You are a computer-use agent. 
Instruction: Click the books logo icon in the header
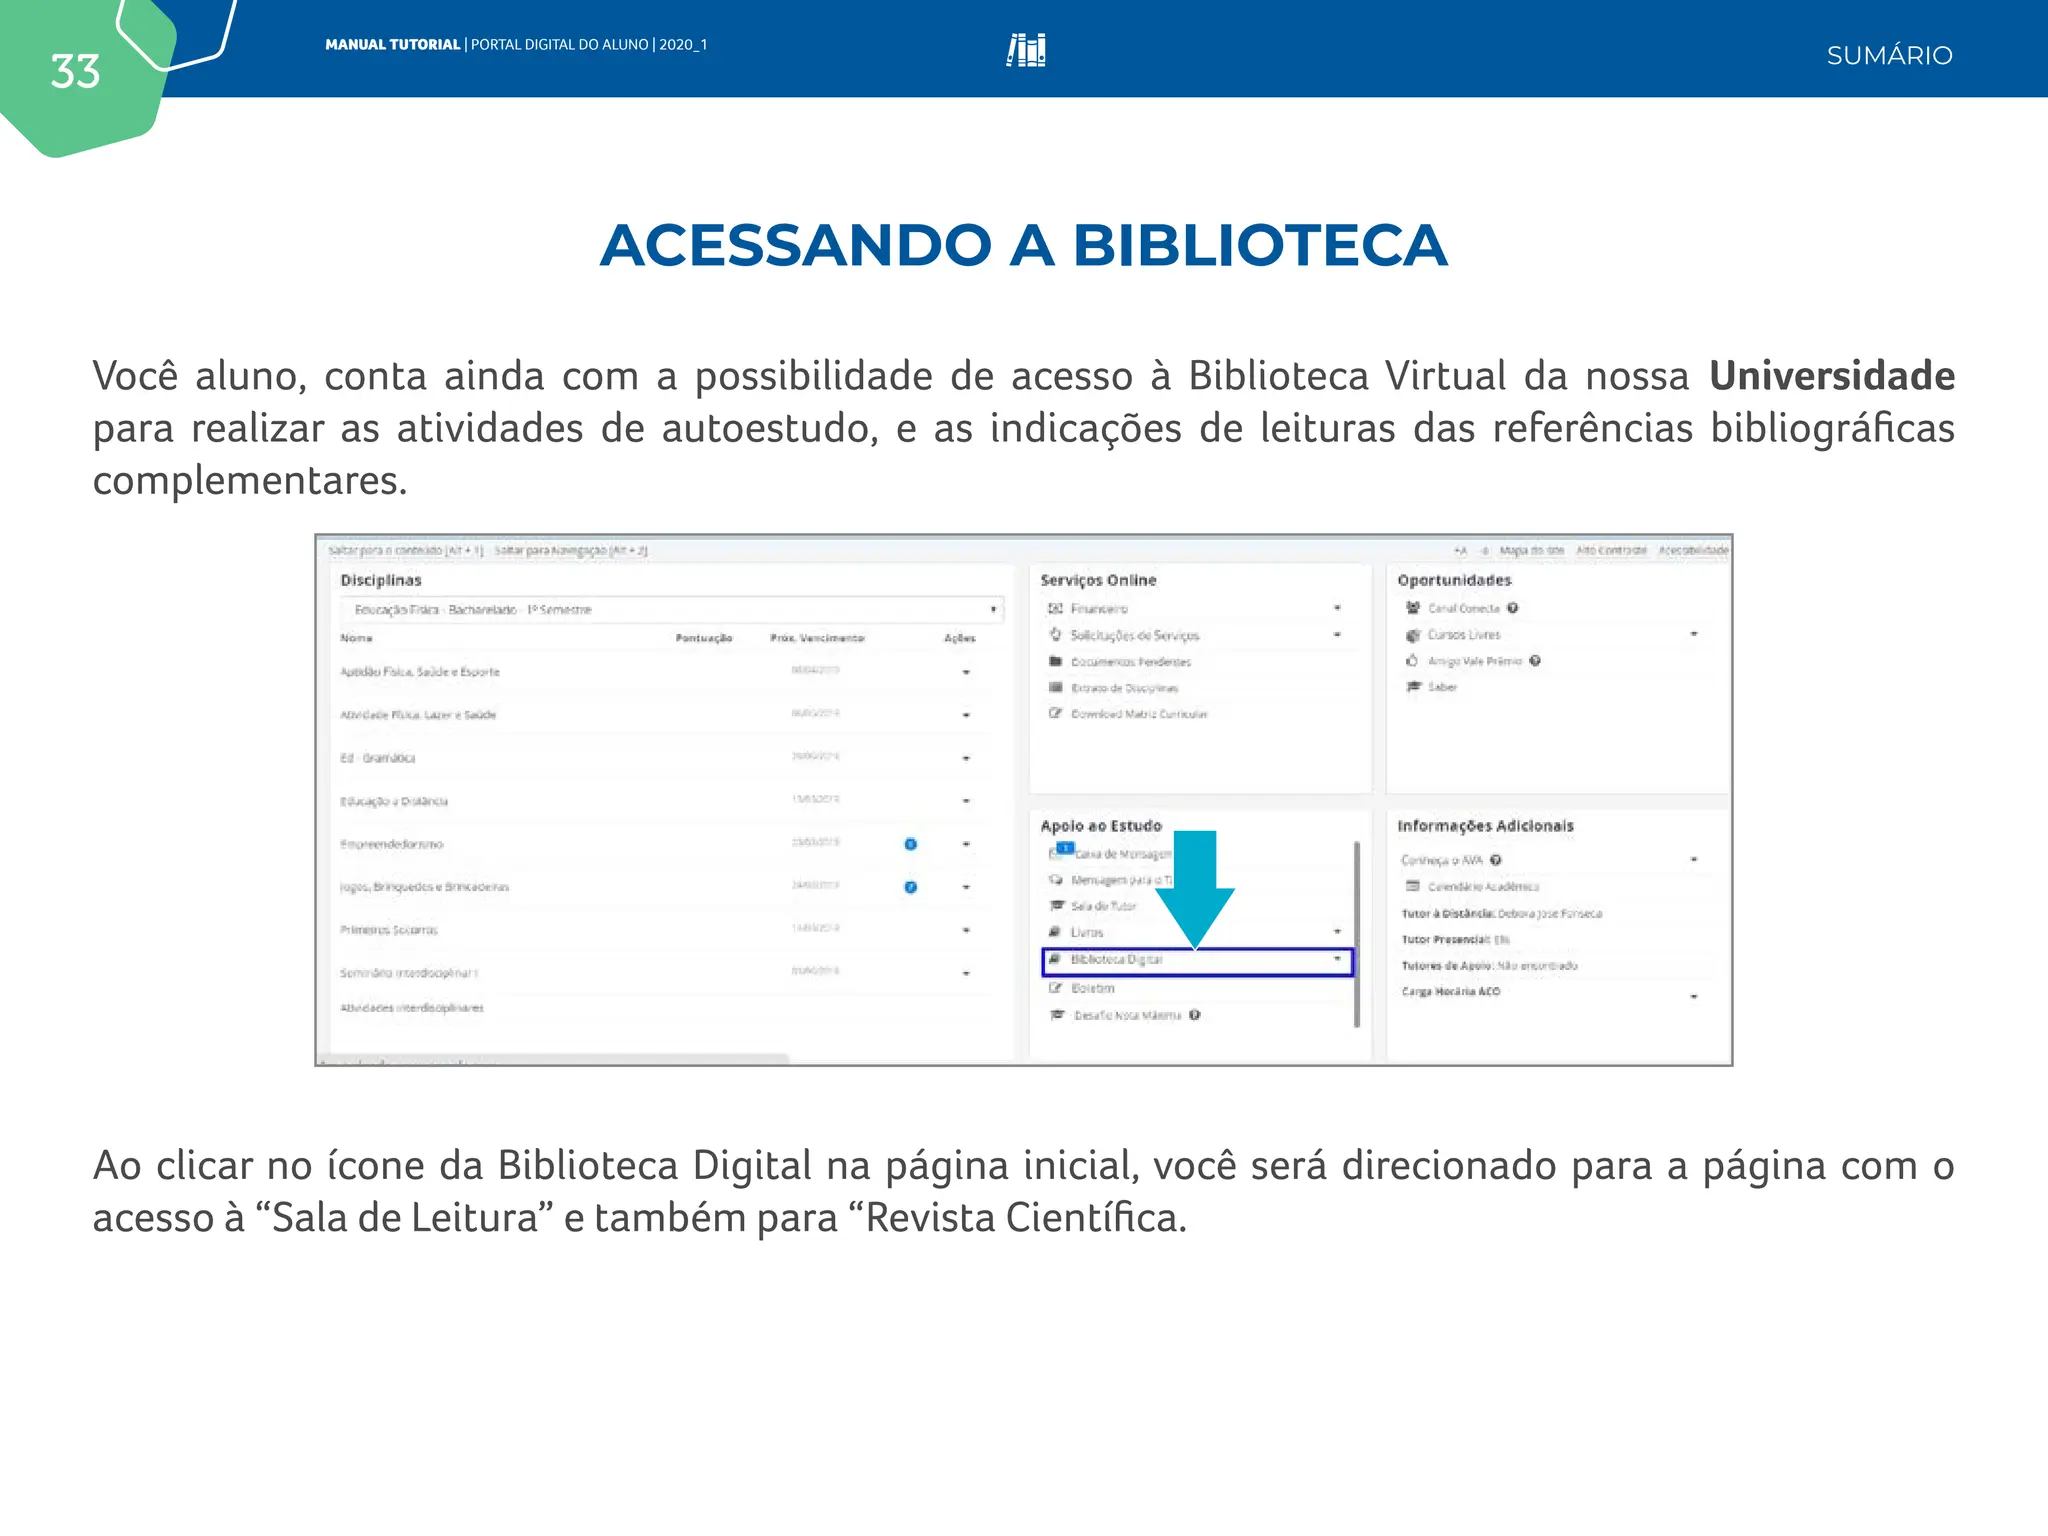click(1026, 50)
